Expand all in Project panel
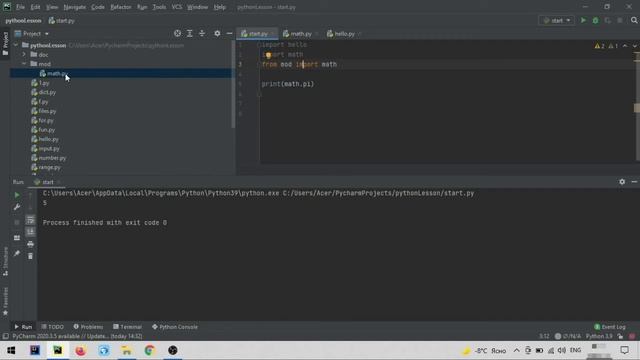This screenshot has height=360, width=640. [189, 33]
